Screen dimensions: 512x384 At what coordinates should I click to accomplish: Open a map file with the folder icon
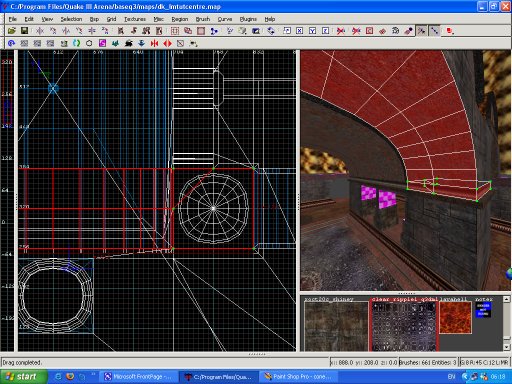12,31
